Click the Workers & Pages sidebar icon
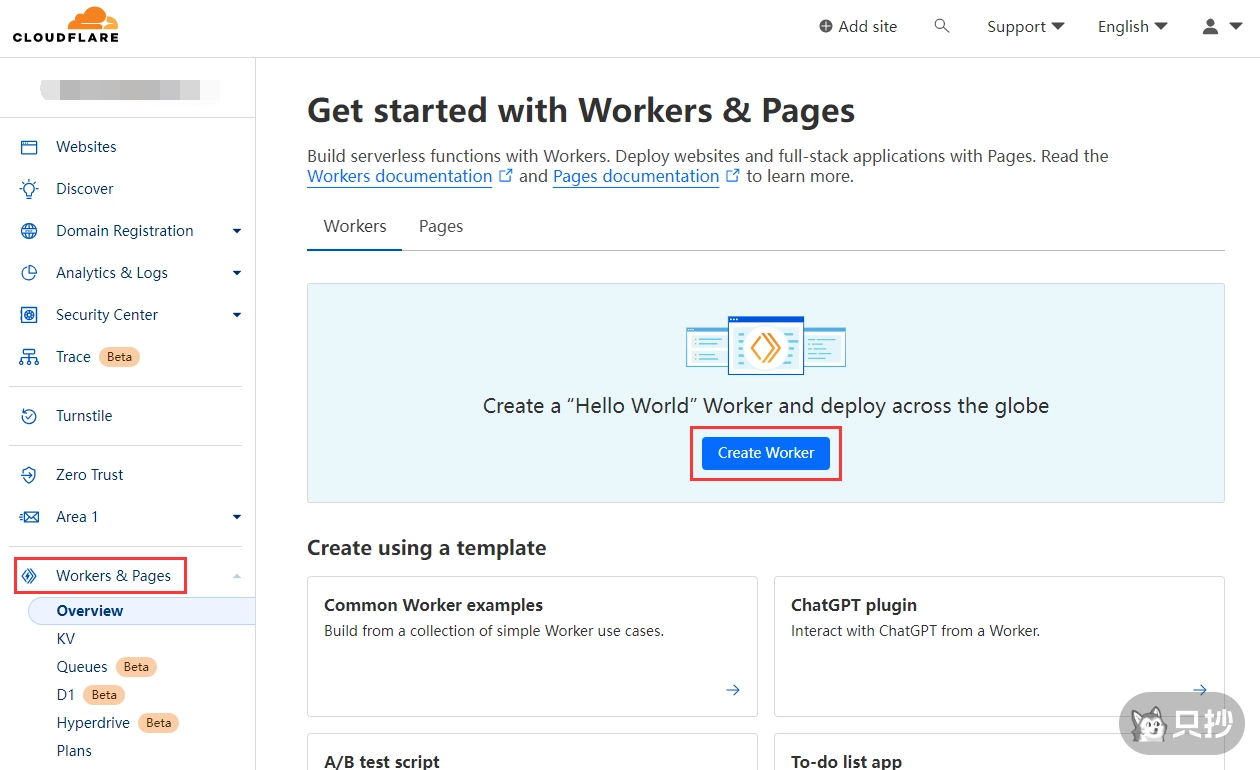1260x770 pixels. 29,576
